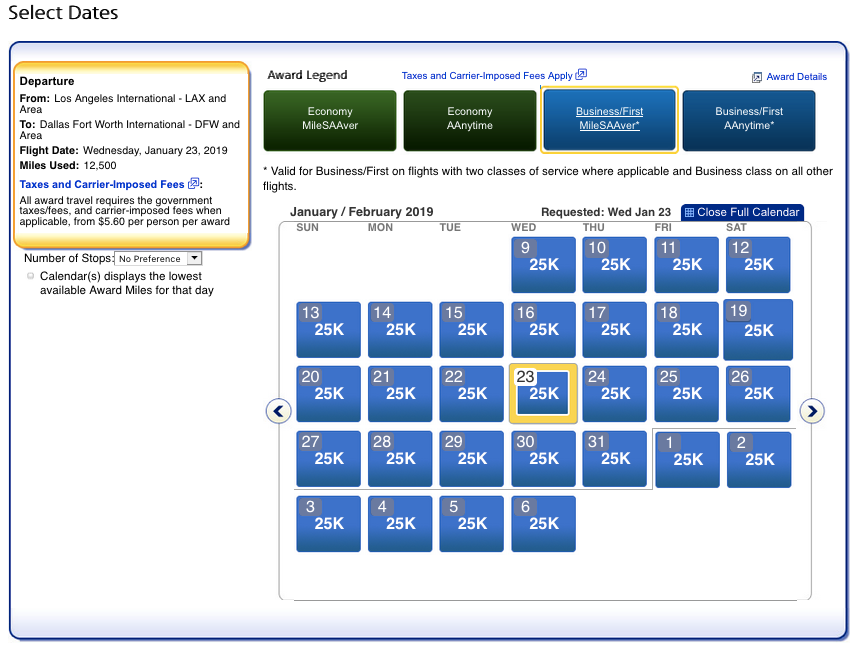
Task: Select Business/First MileSAAver award type
Action: coord(609,120)
